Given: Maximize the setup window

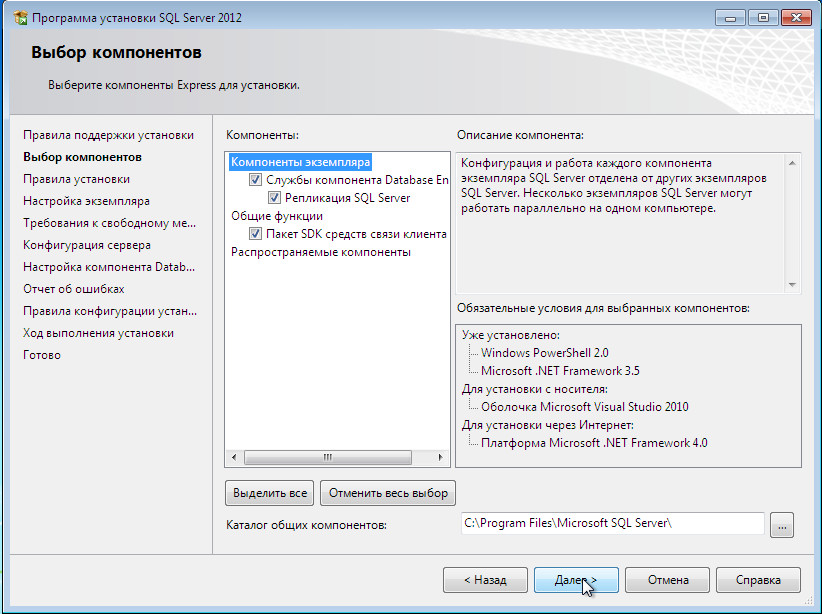Looking at the screenshot, I should pyautogui.click(x=763, y=18).
